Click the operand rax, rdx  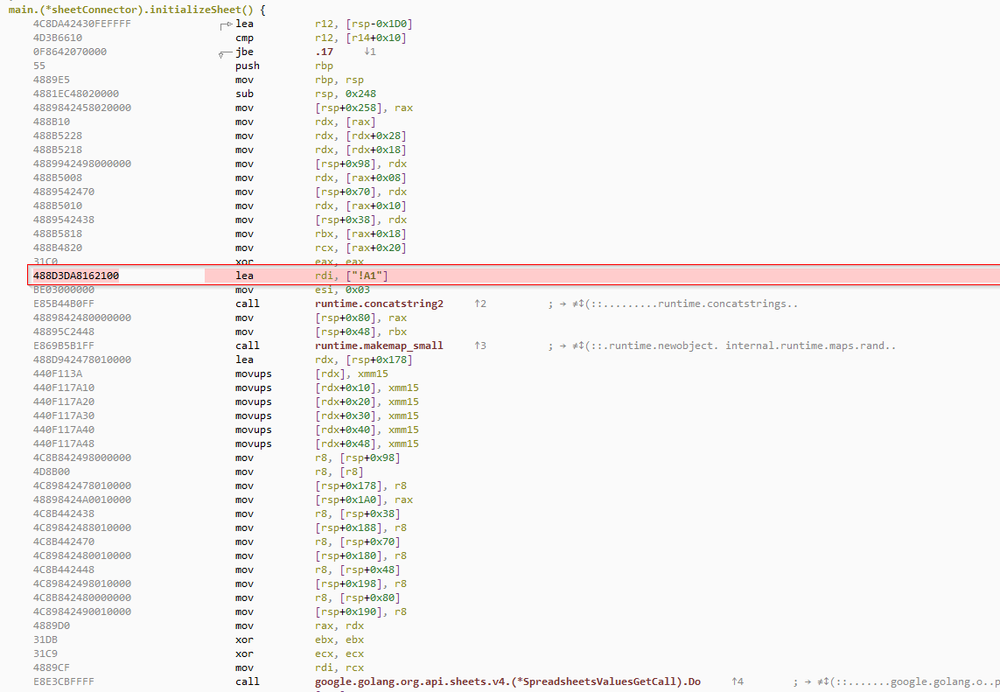pos(339,626)
